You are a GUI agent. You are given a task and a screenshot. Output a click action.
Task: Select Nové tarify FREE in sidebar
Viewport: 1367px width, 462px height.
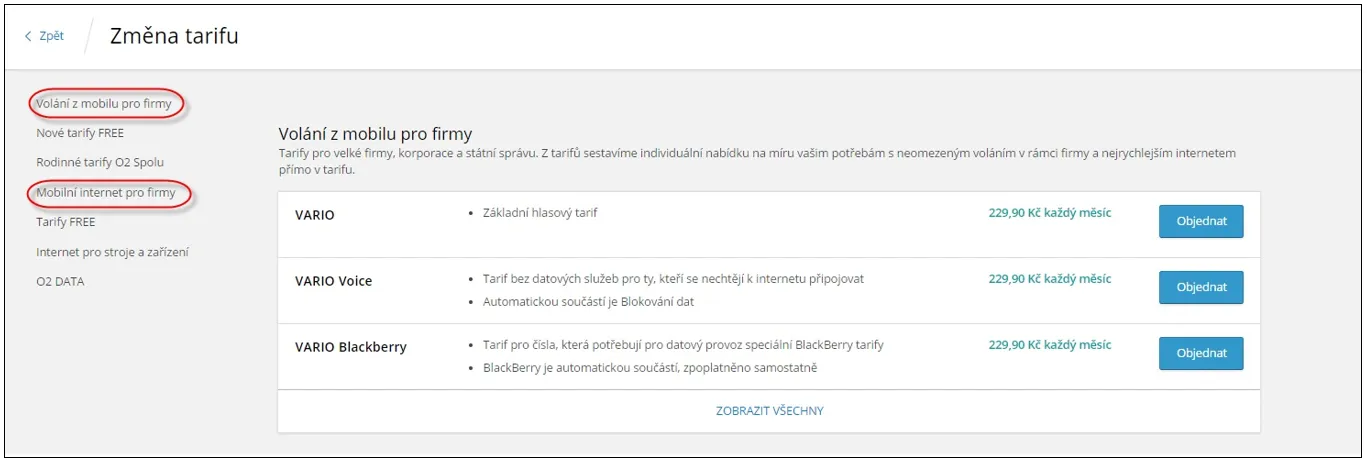point(80,133)
